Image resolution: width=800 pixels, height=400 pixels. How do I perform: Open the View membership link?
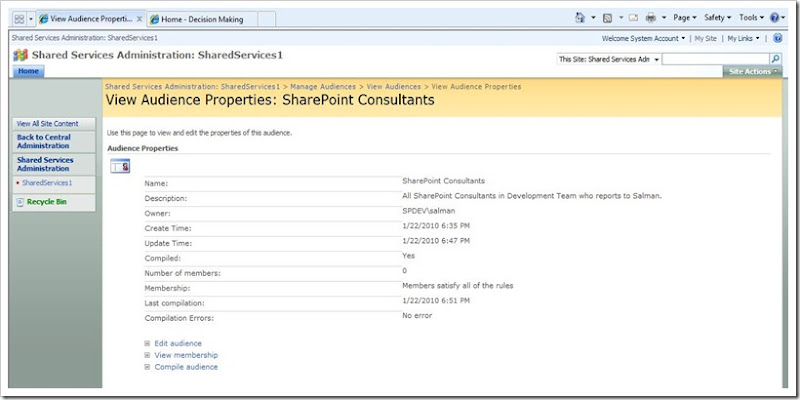(x=186, y=355)
